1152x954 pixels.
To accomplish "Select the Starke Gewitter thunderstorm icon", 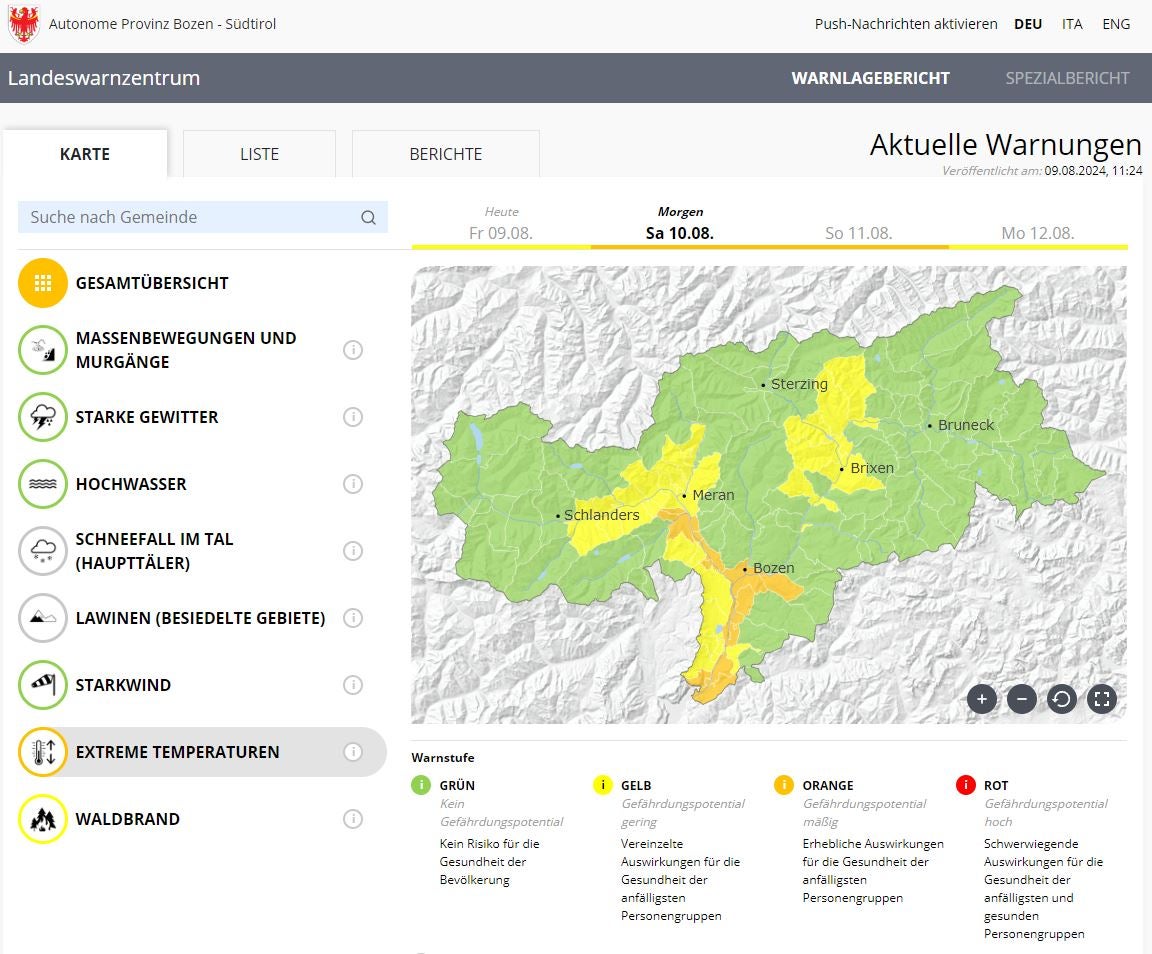I will pos(43,417).
